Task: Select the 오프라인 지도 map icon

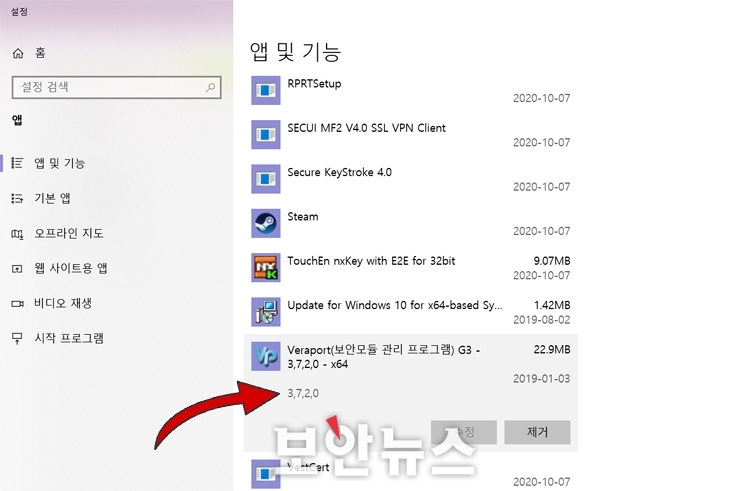Action: pyautogui.click(x=17, y=233)
